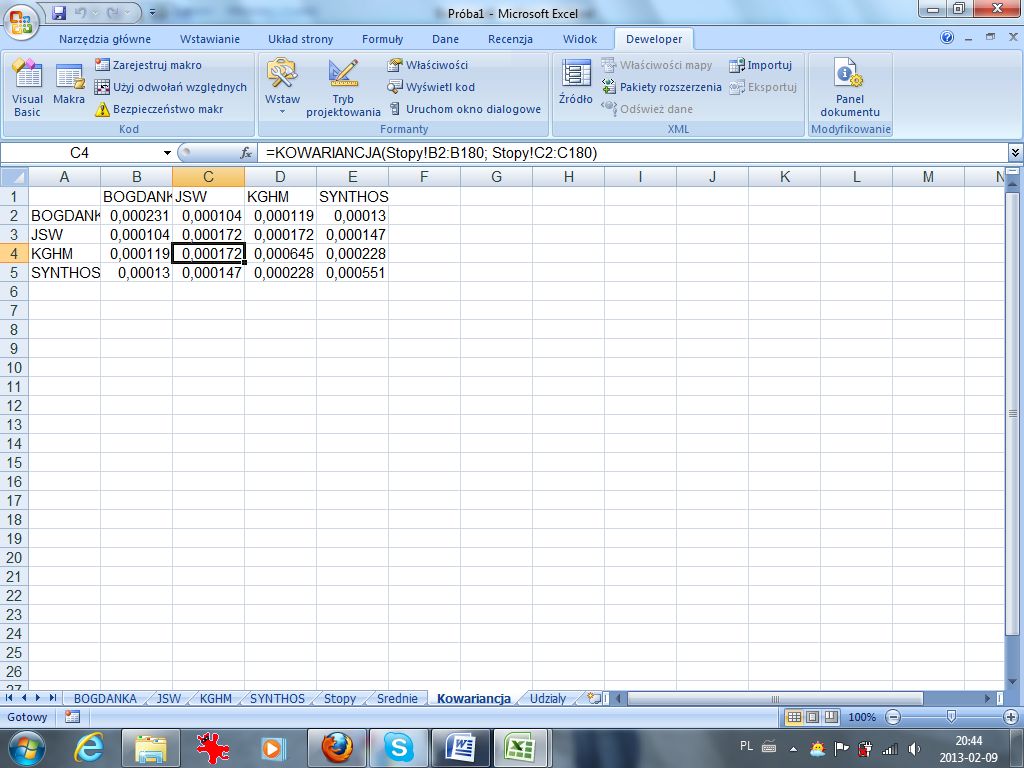Open Firefox from the taskbar
The image size is (1024, 768).
tap(337, 748)
